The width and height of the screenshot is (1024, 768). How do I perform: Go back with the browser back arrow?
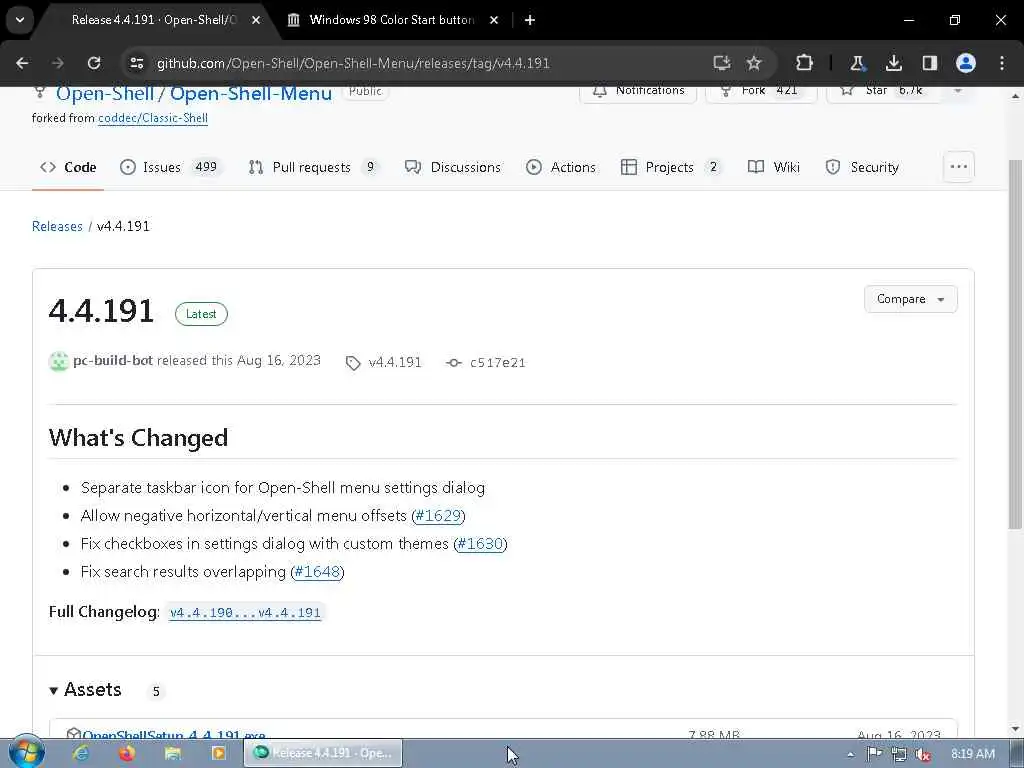coord(22,63)
